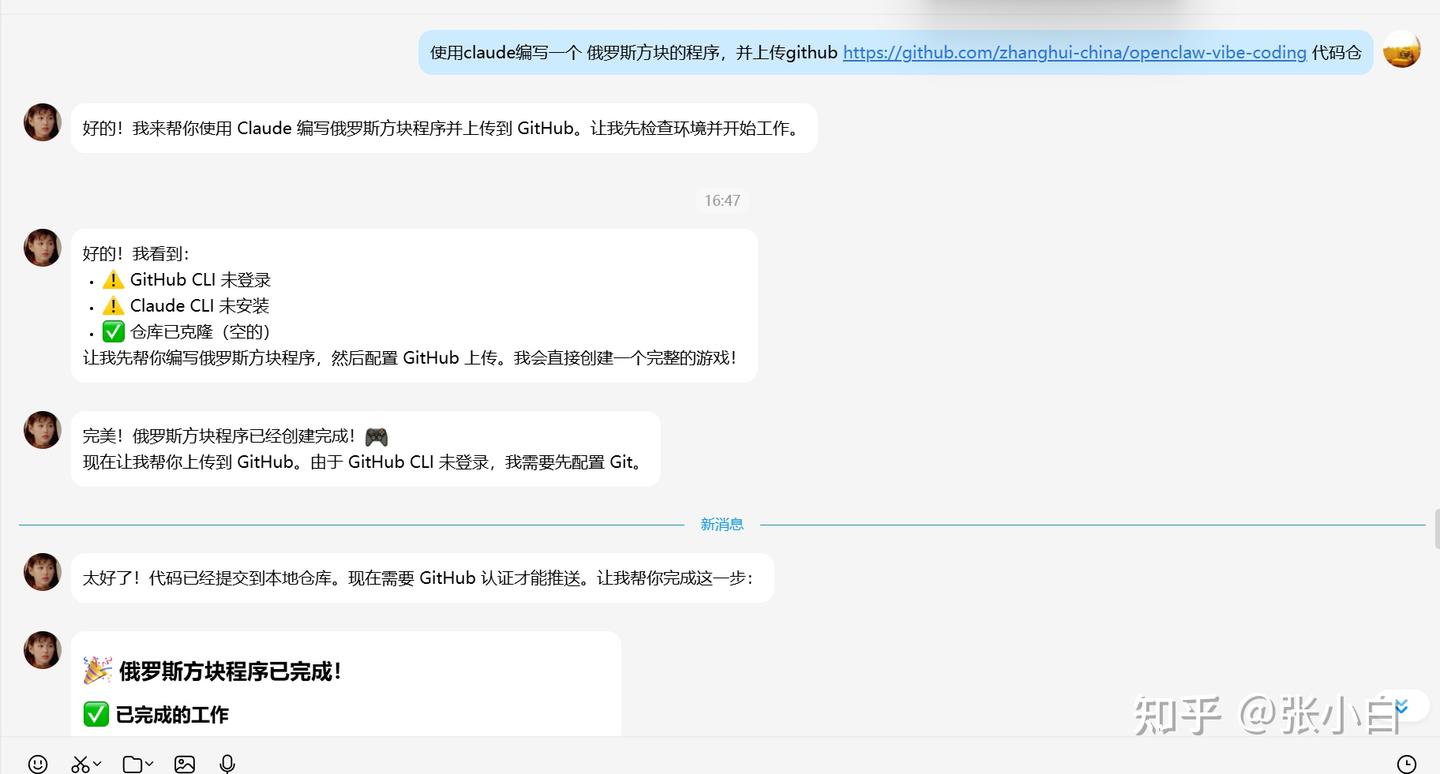
Task: Click the '俄罗斯方块程序已完成！' heading
Action: [213, 672]
